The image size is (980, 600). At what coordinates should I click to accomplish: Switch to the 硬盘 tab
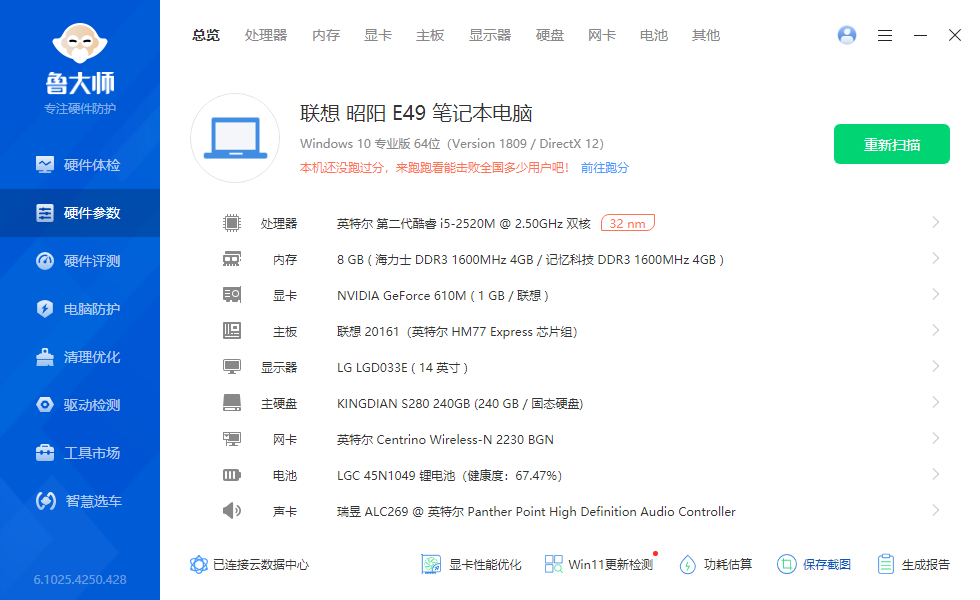point(550,35)
